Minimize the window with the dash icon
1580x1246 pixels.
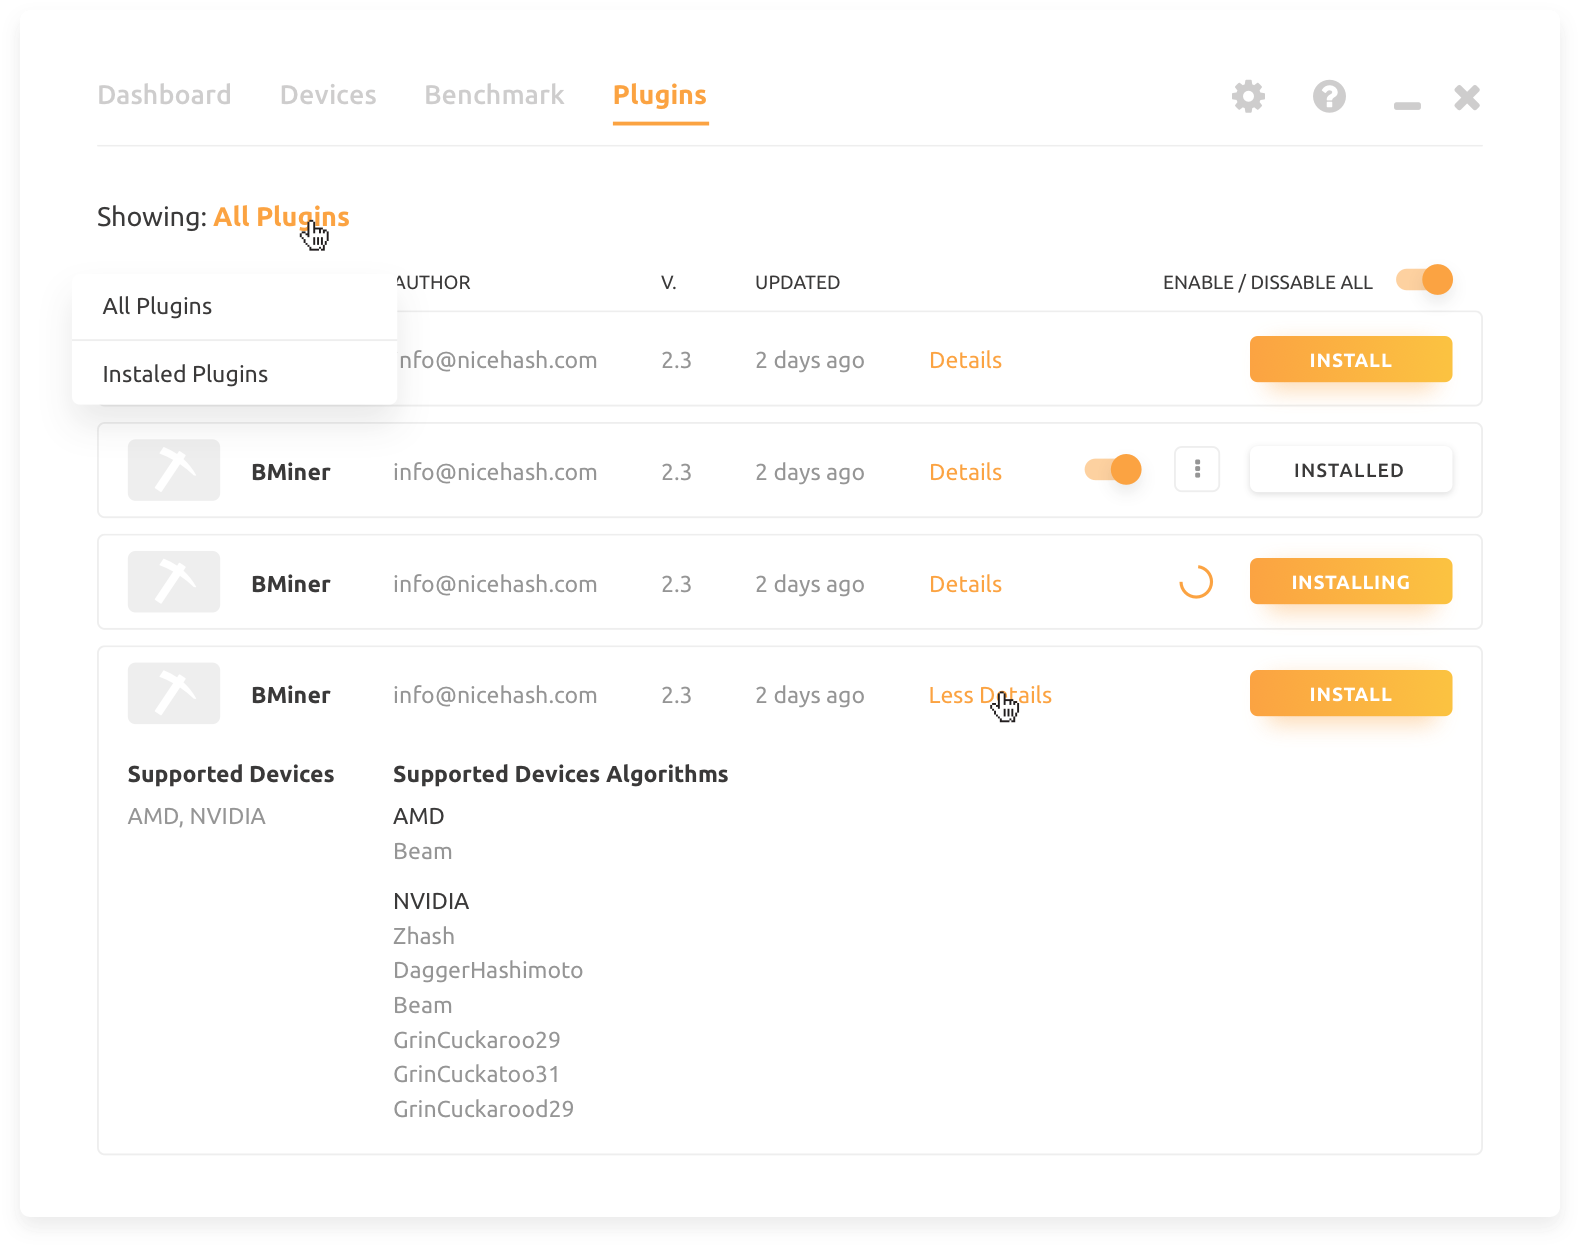pos(1407,105)
